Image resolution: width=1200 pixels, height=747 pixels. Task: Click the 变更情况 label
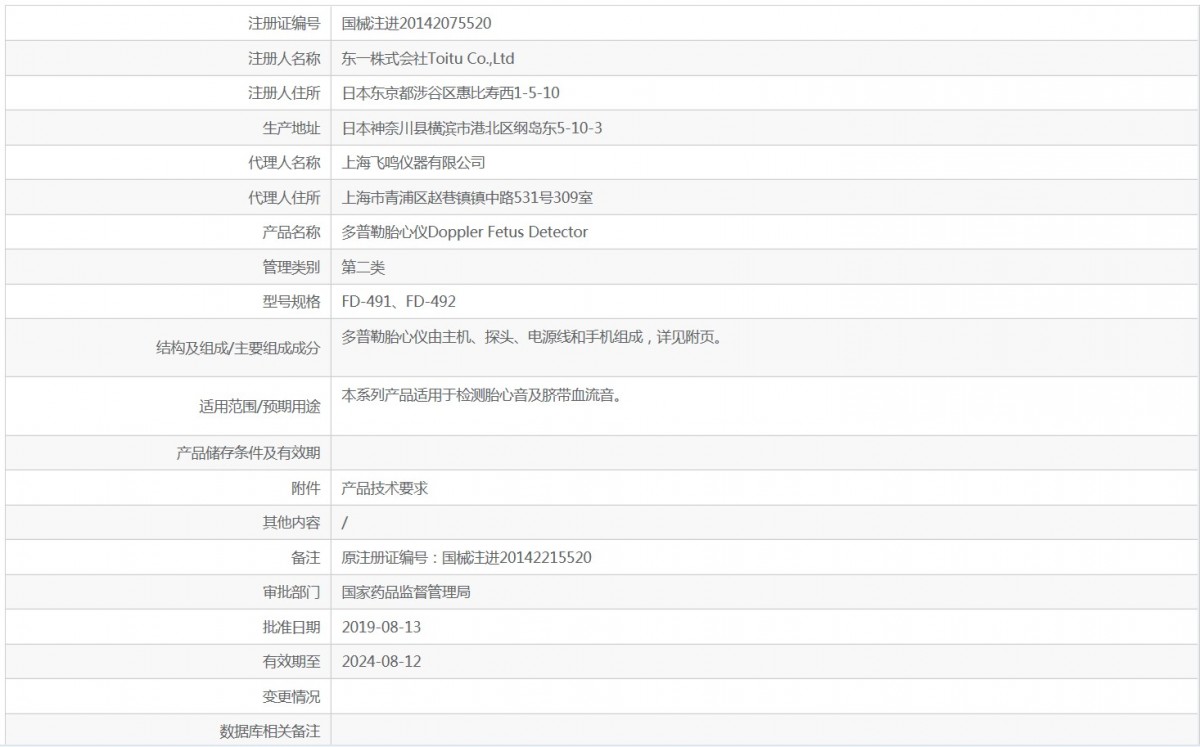291,696
